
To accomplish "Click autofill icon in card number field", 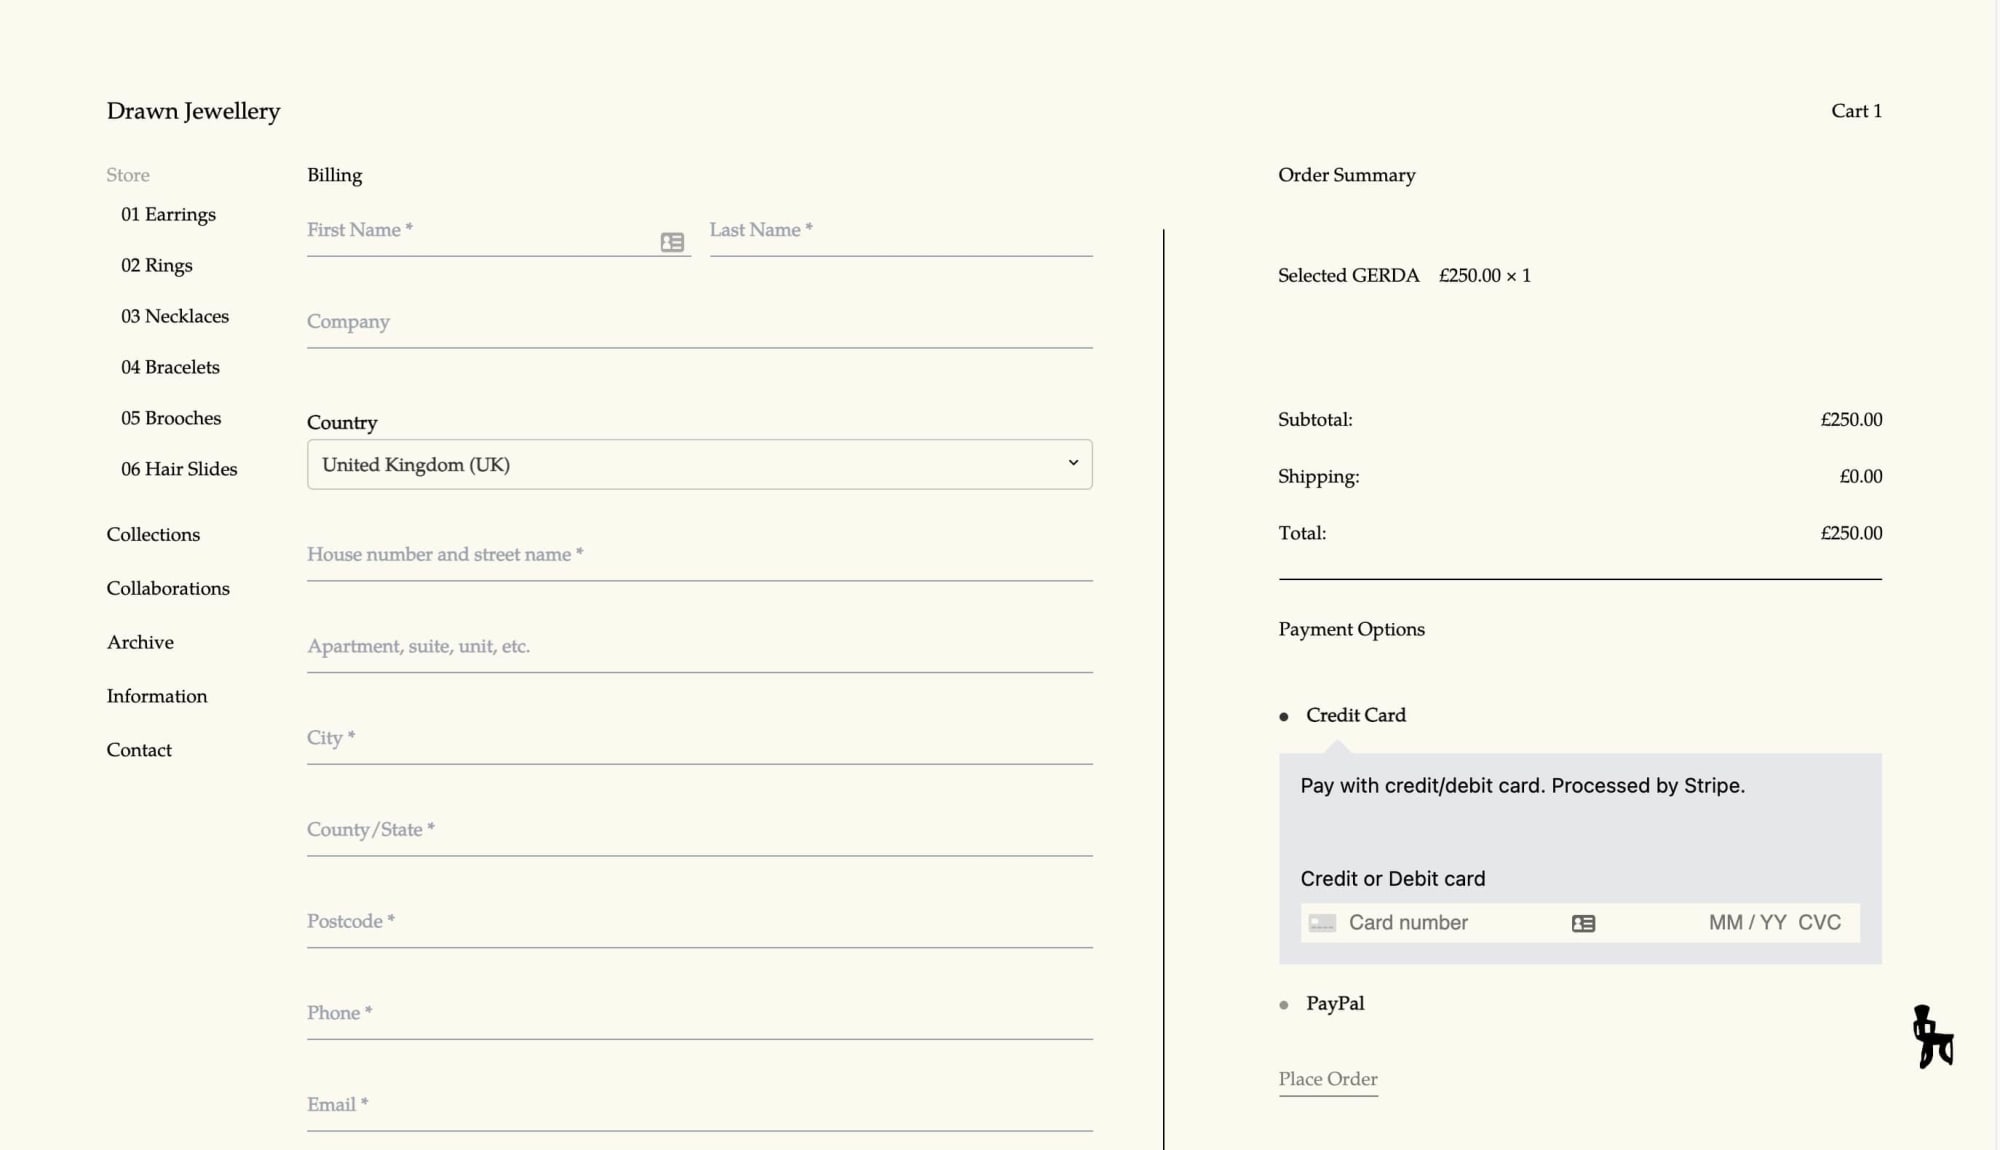I will (x=1583, y=923).
